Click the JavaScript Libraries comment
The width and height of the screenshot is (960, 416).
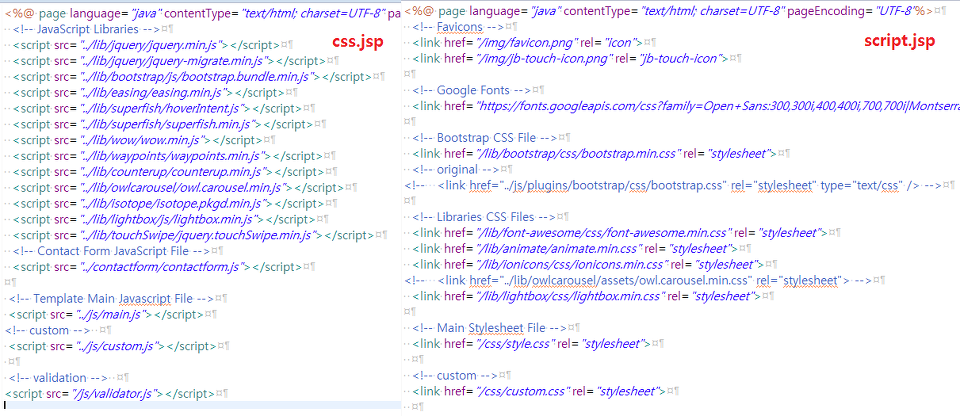(86, 29)
